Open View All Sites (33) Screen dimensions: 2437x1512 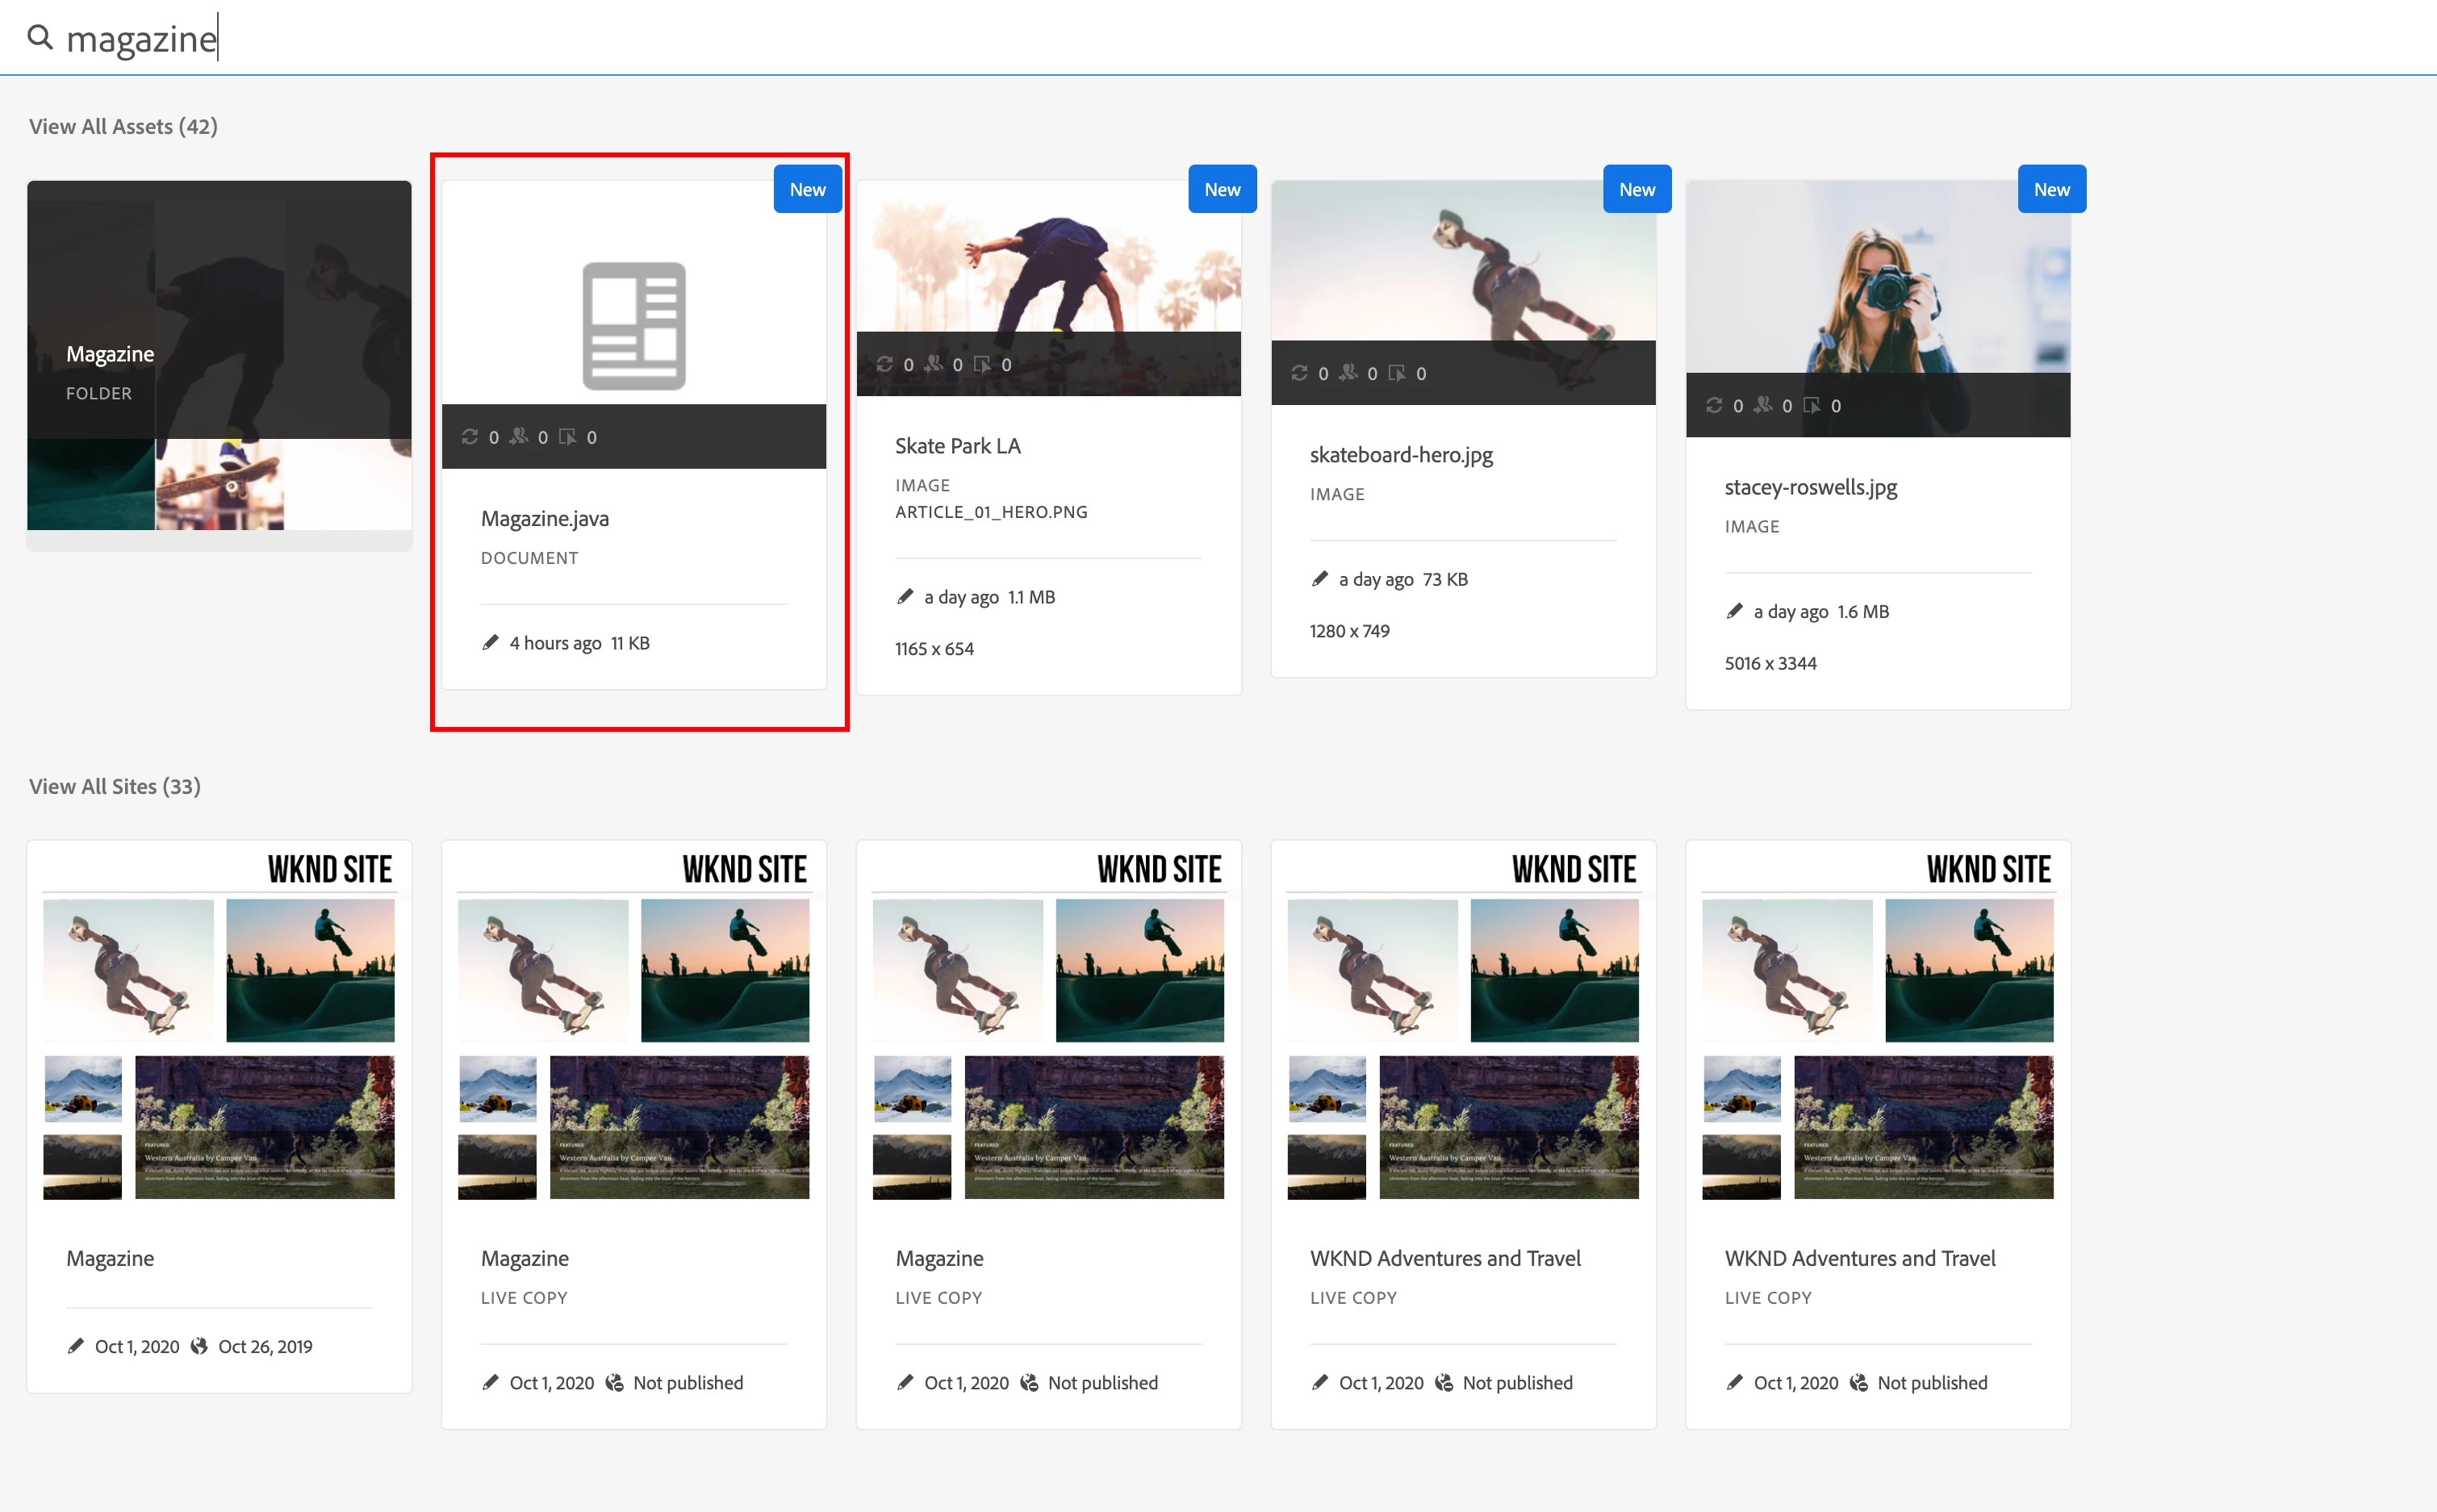point(114,786)
